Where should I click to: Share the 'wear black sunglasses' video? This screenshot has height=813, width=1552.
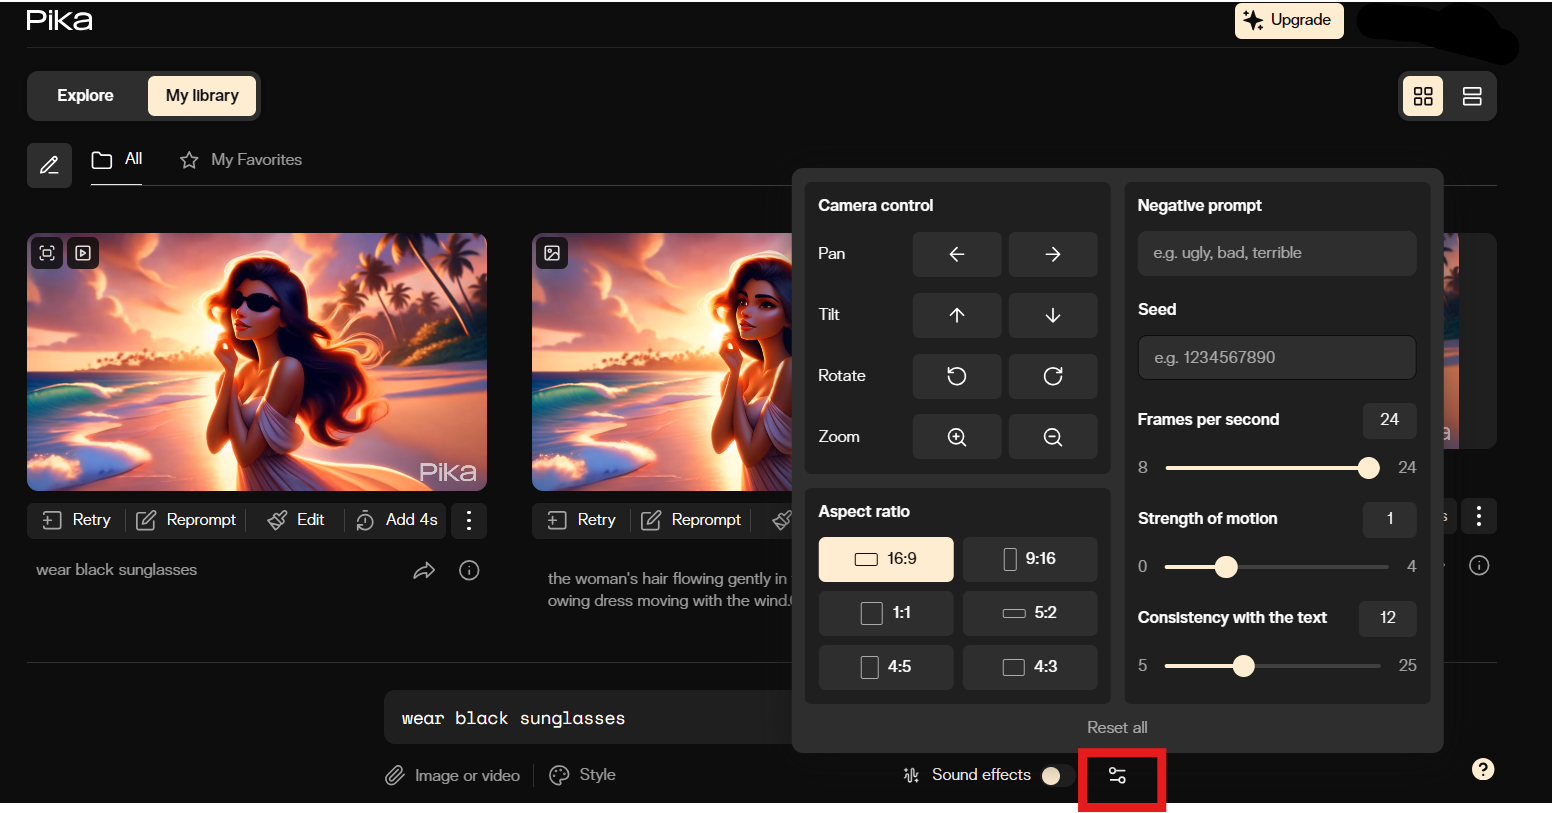click(x=424, y=570)
